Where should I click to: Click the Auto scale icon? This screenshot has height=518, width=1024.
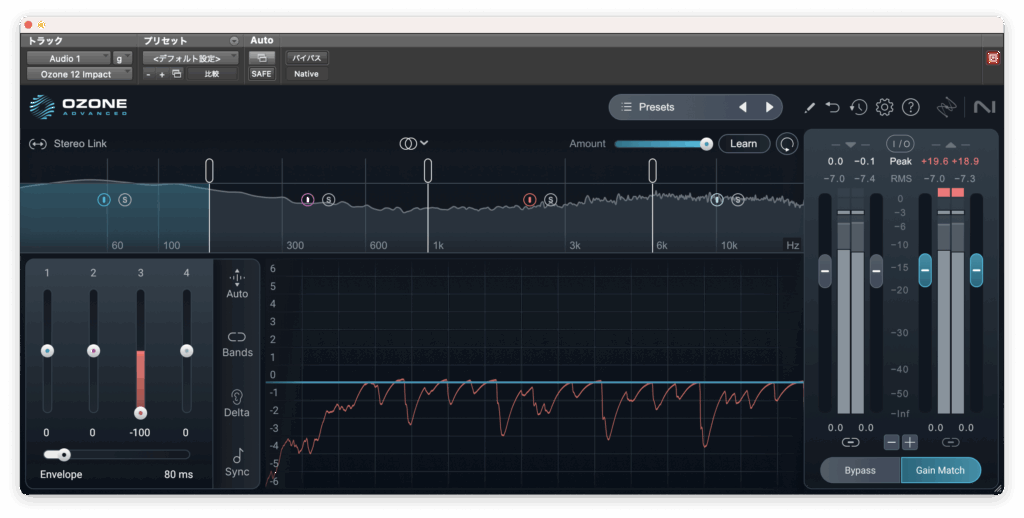coord(237,283)
